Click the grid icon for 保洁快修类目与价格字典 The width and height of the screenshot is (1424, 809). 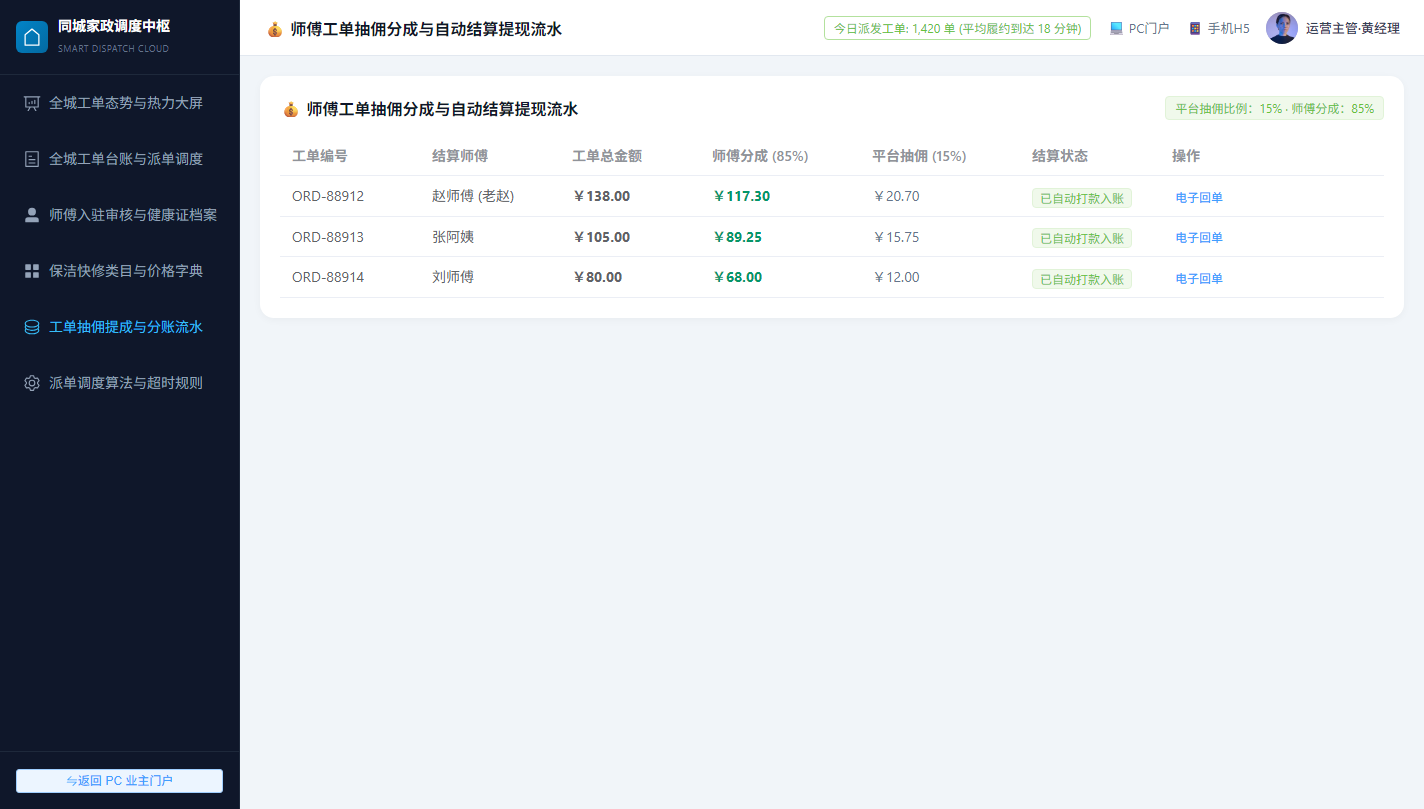click(32, 271)
